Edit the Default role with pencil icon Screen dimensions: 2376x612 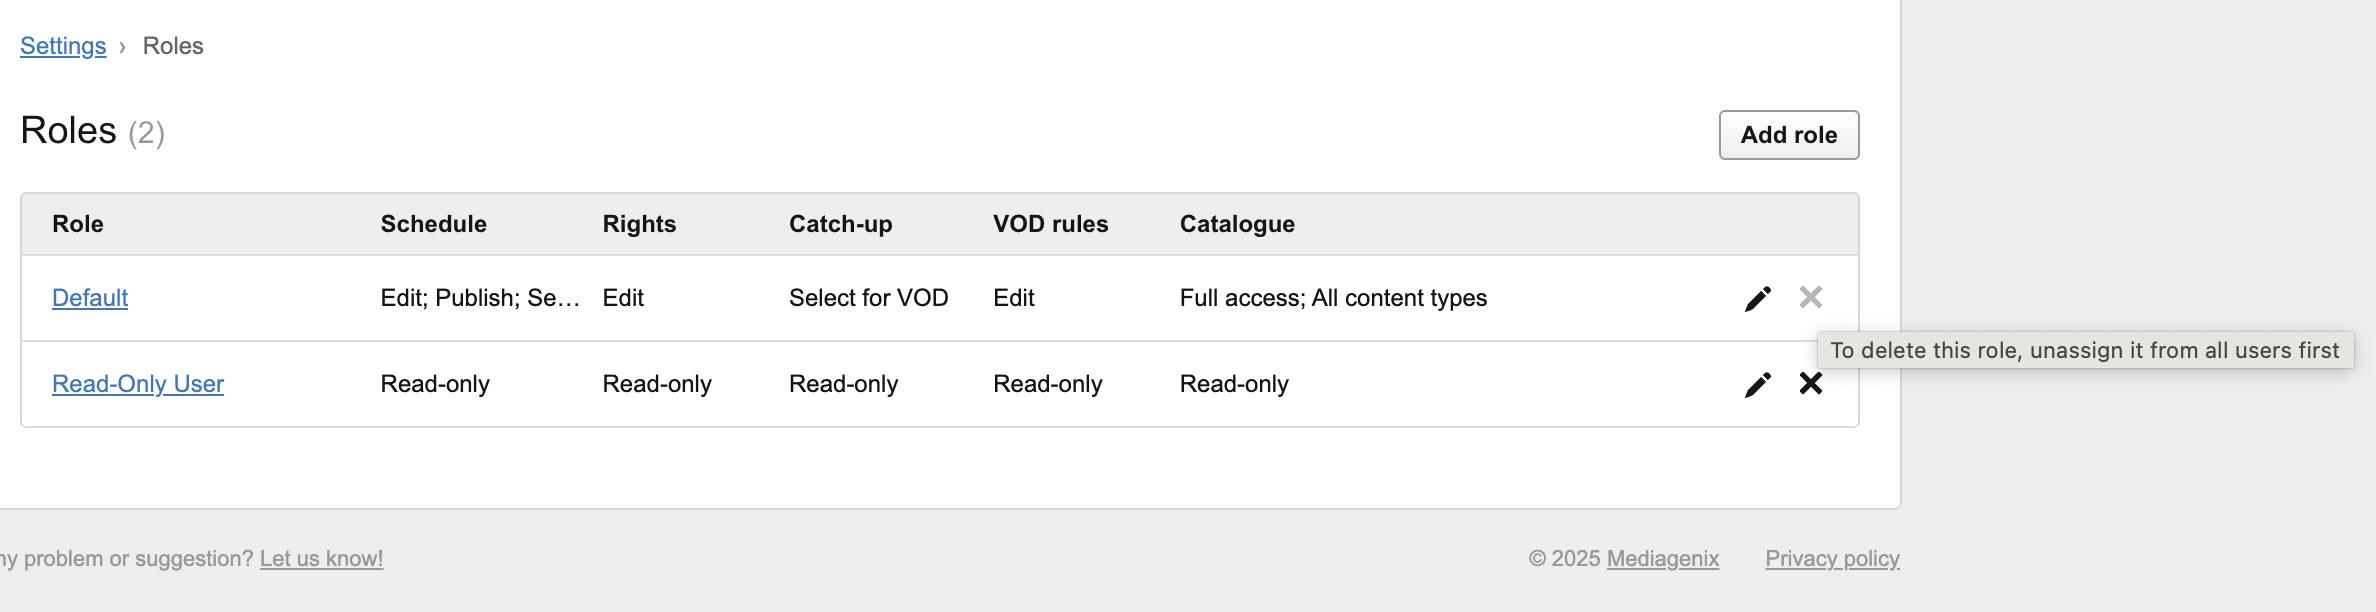(1757, 298)
